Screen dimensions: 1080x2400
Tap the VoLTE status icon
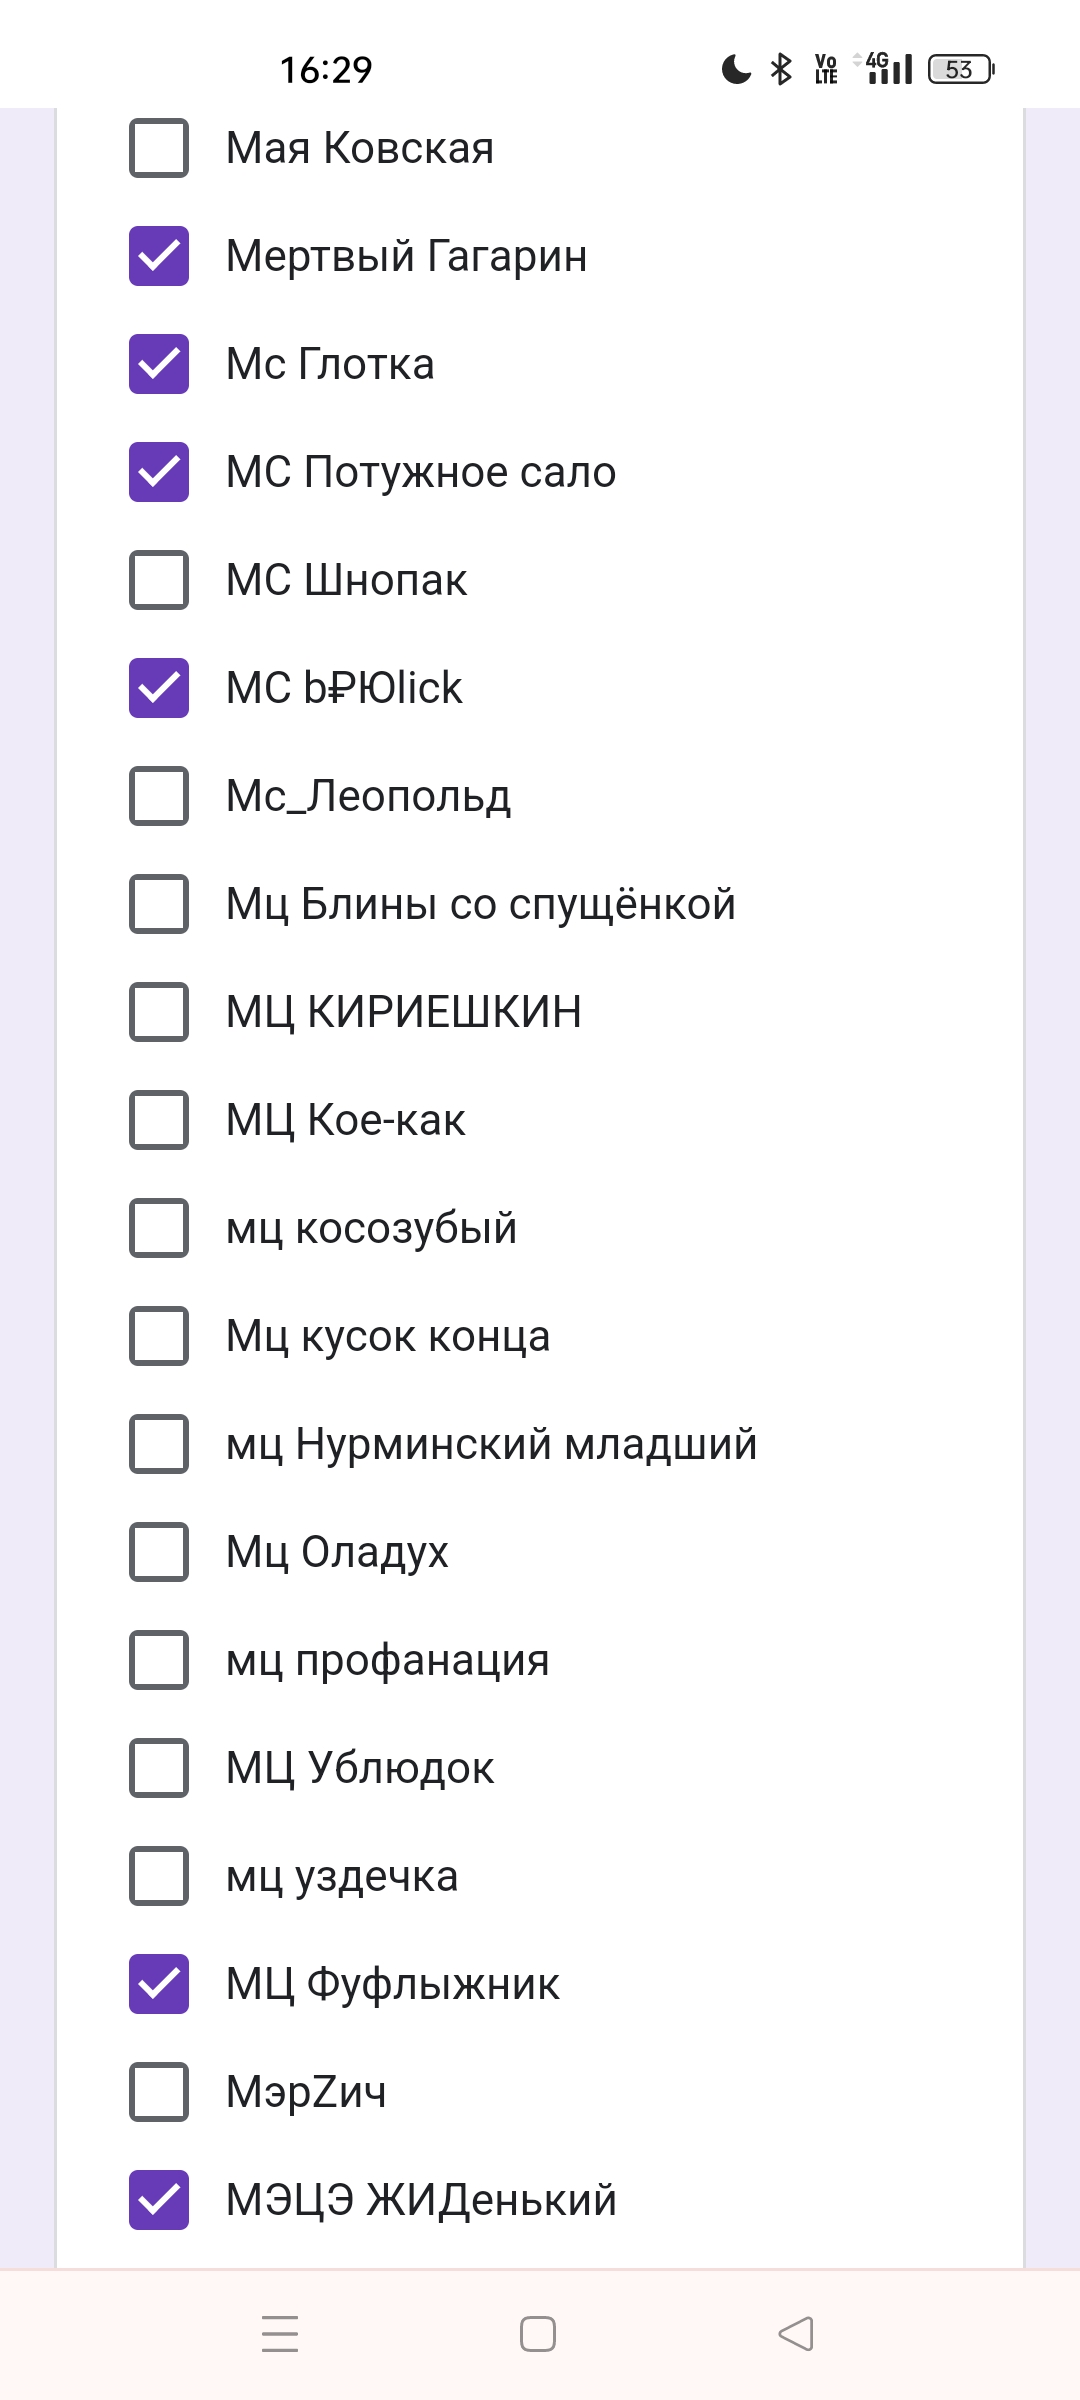826,69
